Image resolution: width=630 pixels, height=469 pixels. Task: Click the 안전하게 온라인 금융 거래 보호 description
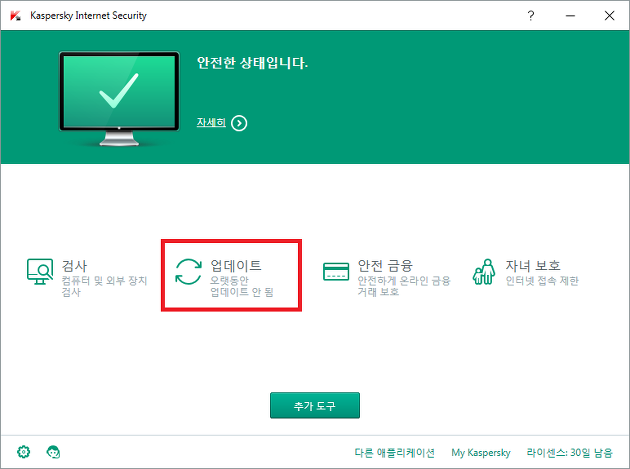point(404,286)
